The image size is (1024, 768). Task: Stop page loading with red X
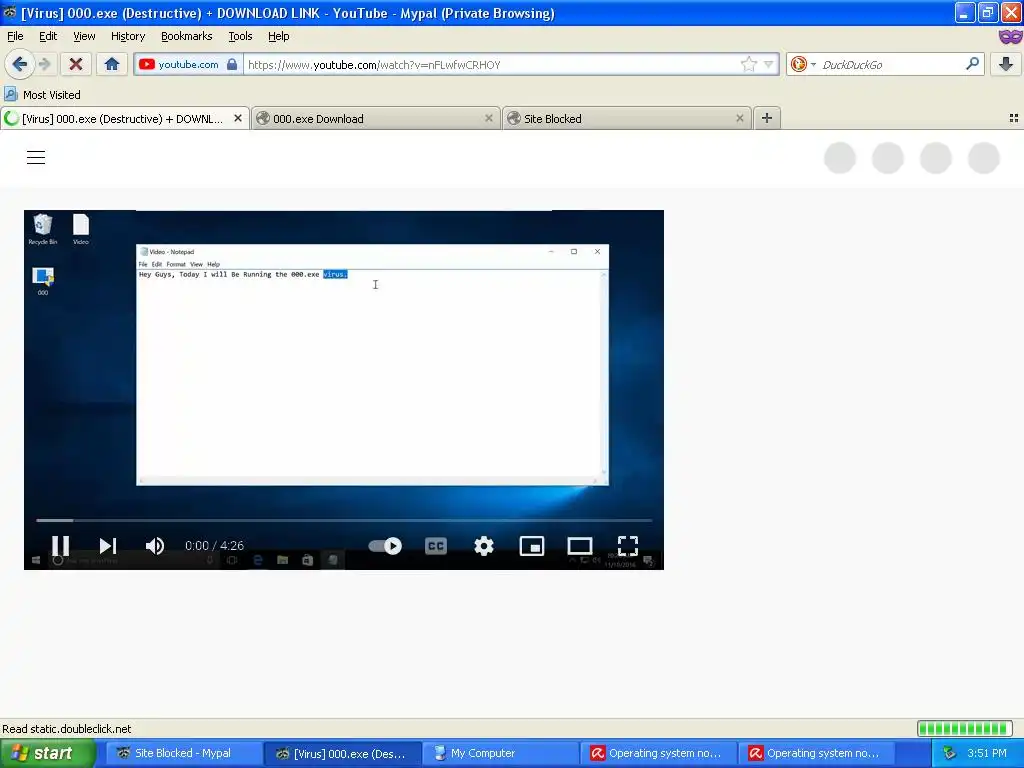(x=76, y=64)
